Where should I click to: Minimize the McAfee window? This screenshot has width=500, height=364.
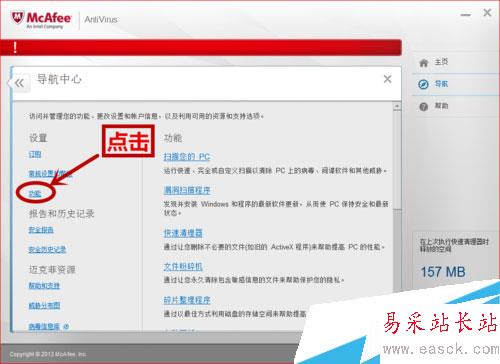tap(465, 15)
